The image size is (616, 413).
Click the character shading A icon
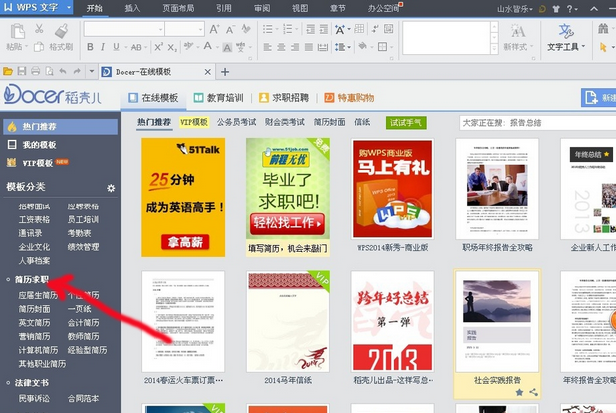click(x=227, y=48)
